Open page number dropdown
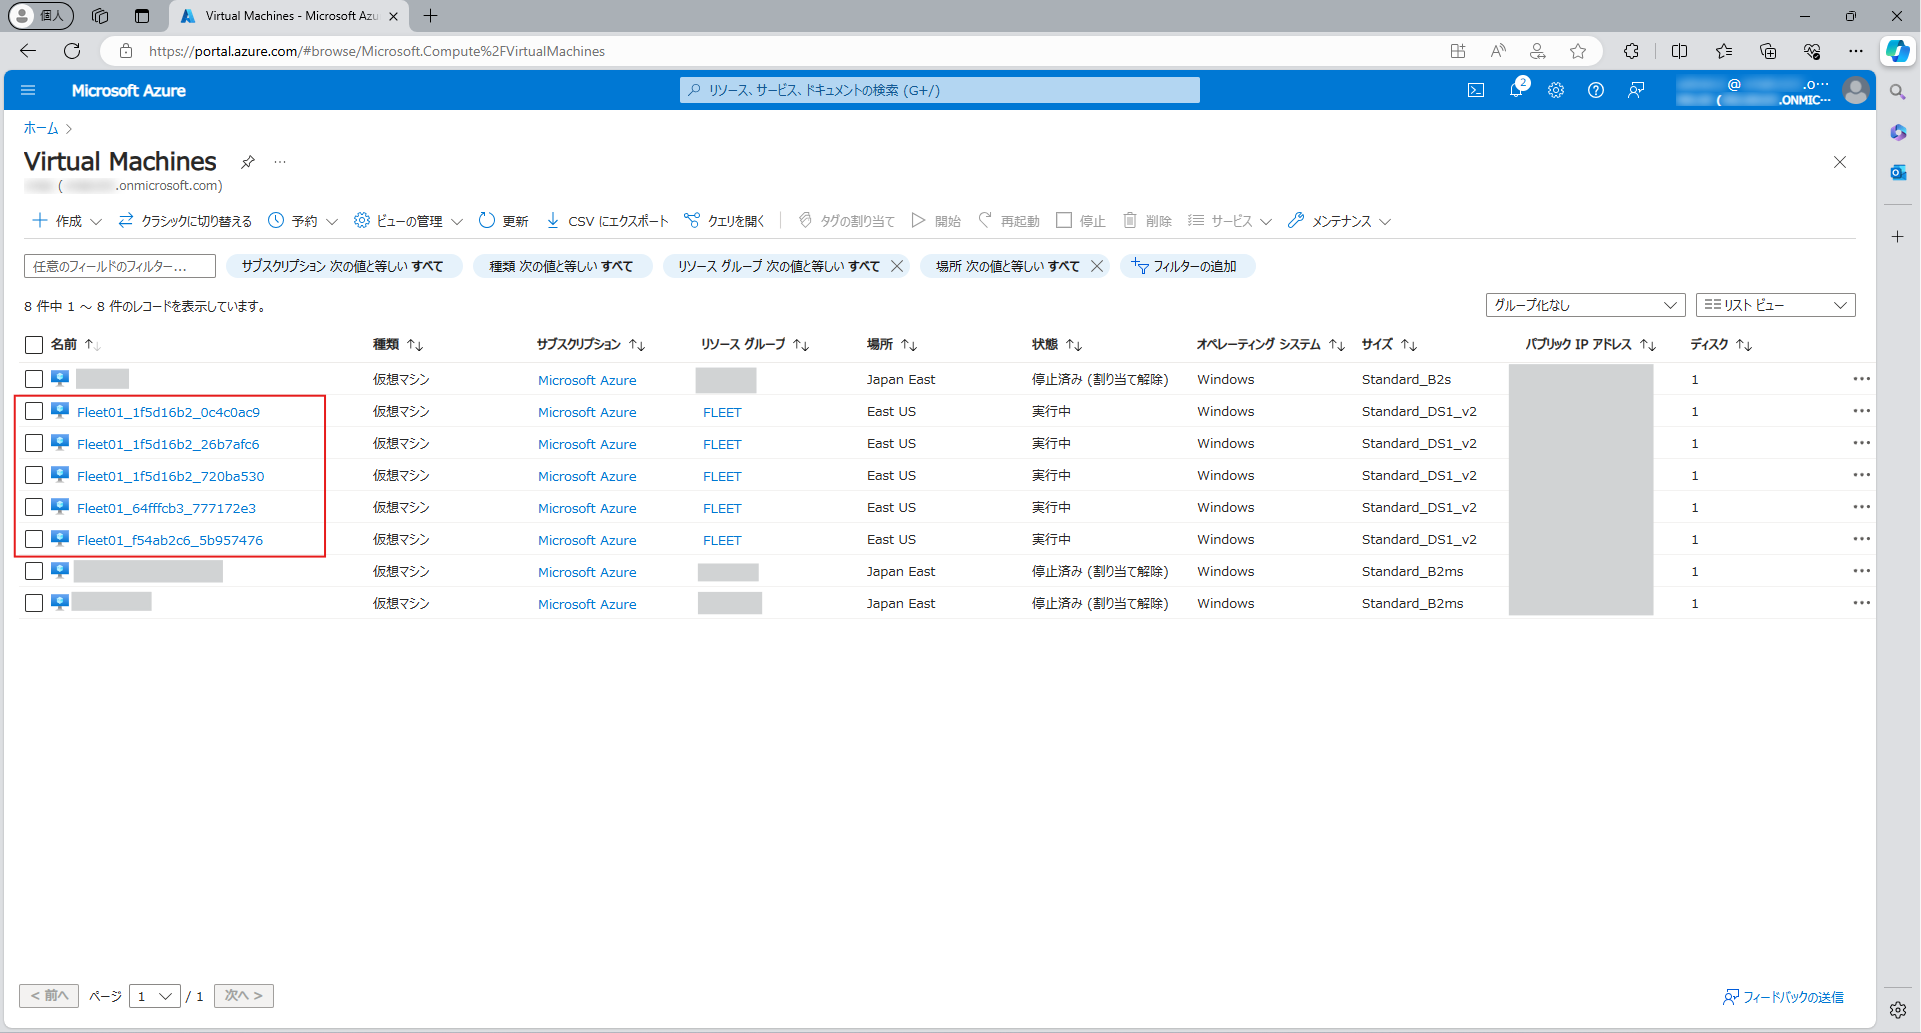The width and height of the screenshot is (1921, 1033). point(155,996)
